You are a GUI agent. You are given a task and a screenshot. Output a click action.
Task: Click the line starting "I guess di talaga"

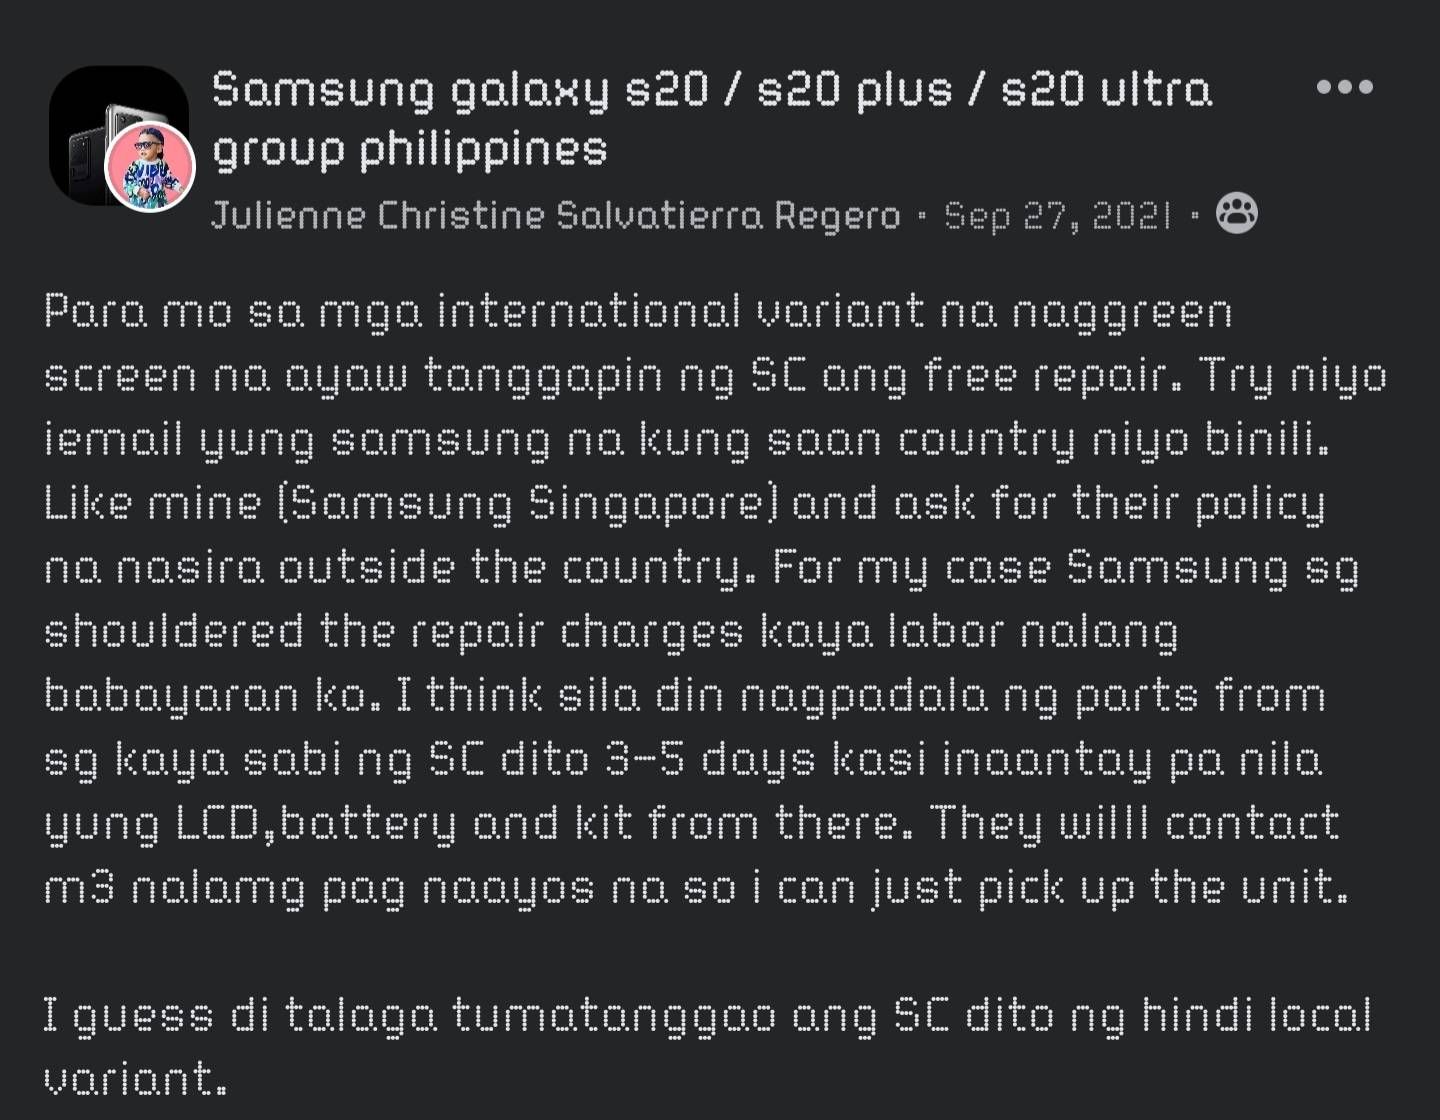[707, 1016]
